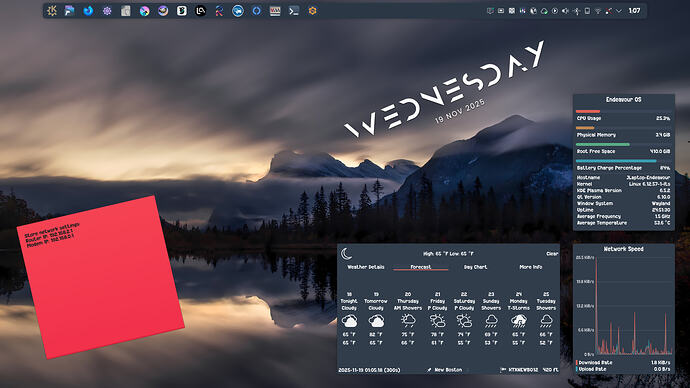Click the 19 NOV 2025 date text
690x388 pixels.
(x=460, y=111)
